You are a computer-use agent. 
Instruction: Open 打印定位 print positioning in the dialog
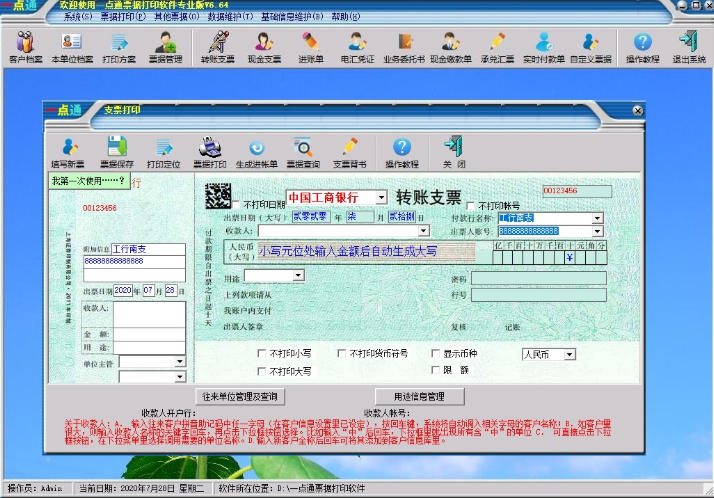point(163,152)
